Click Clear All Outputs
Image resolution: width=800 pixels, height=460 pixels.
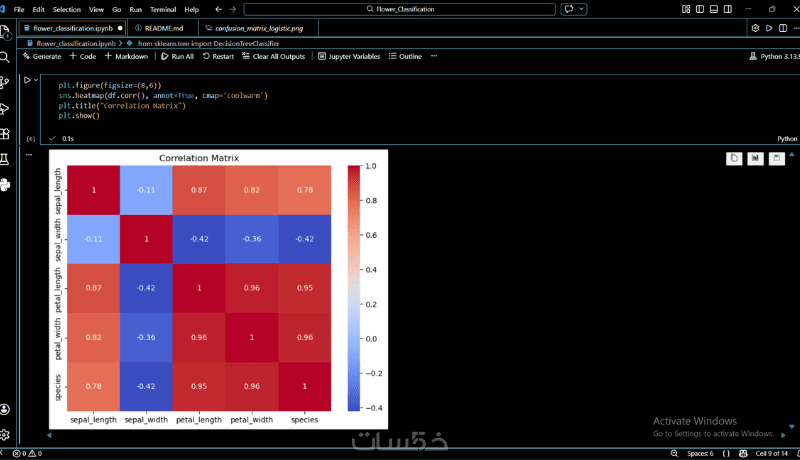point(273,56)
